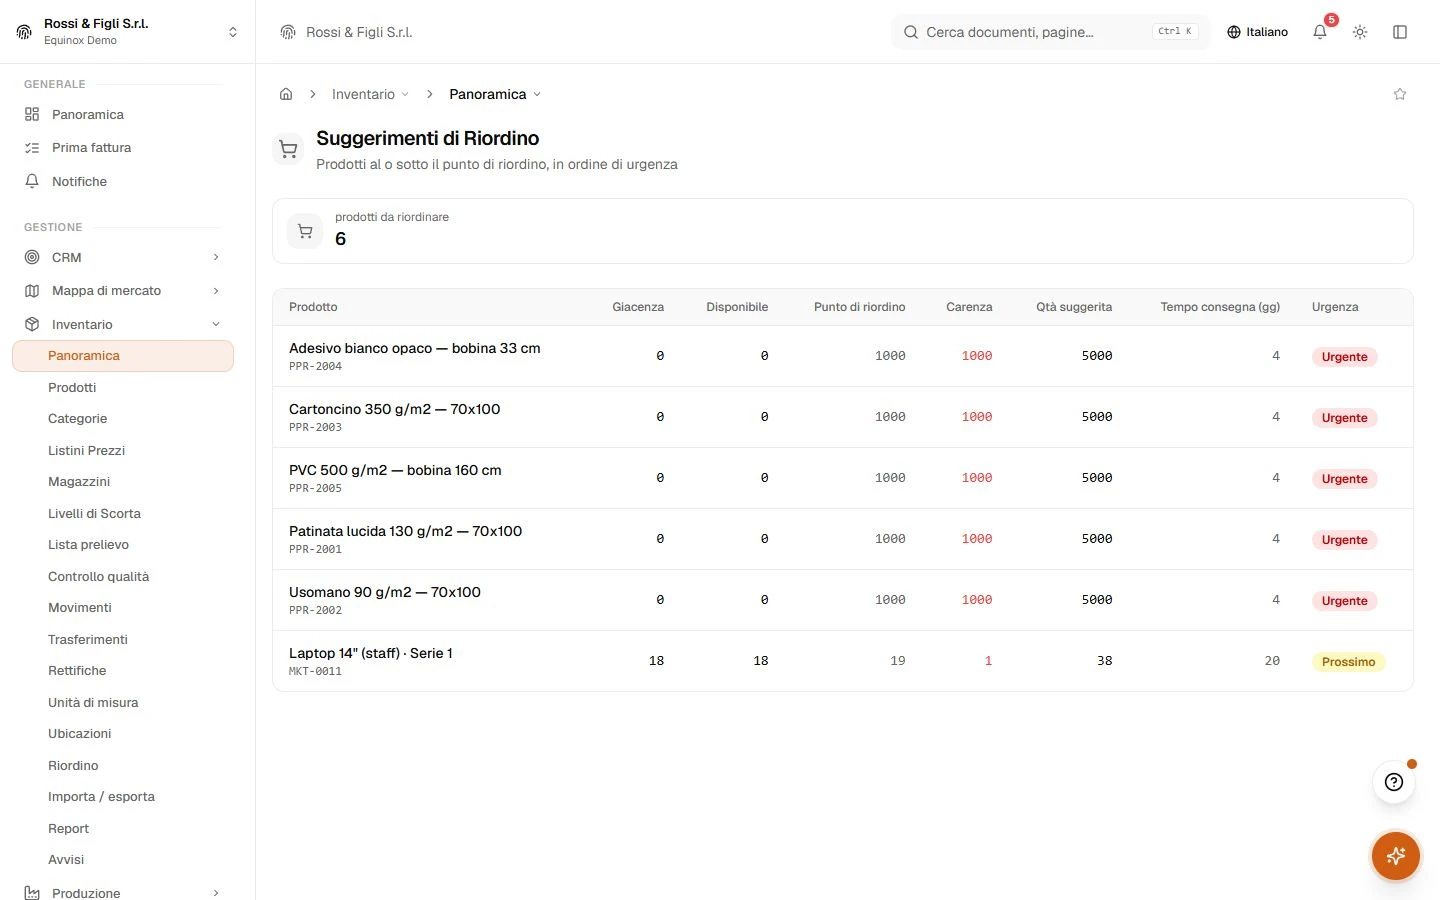Click the home breadcrumb icon
This screenshot has height=900, width=1440.
(286, 94)
